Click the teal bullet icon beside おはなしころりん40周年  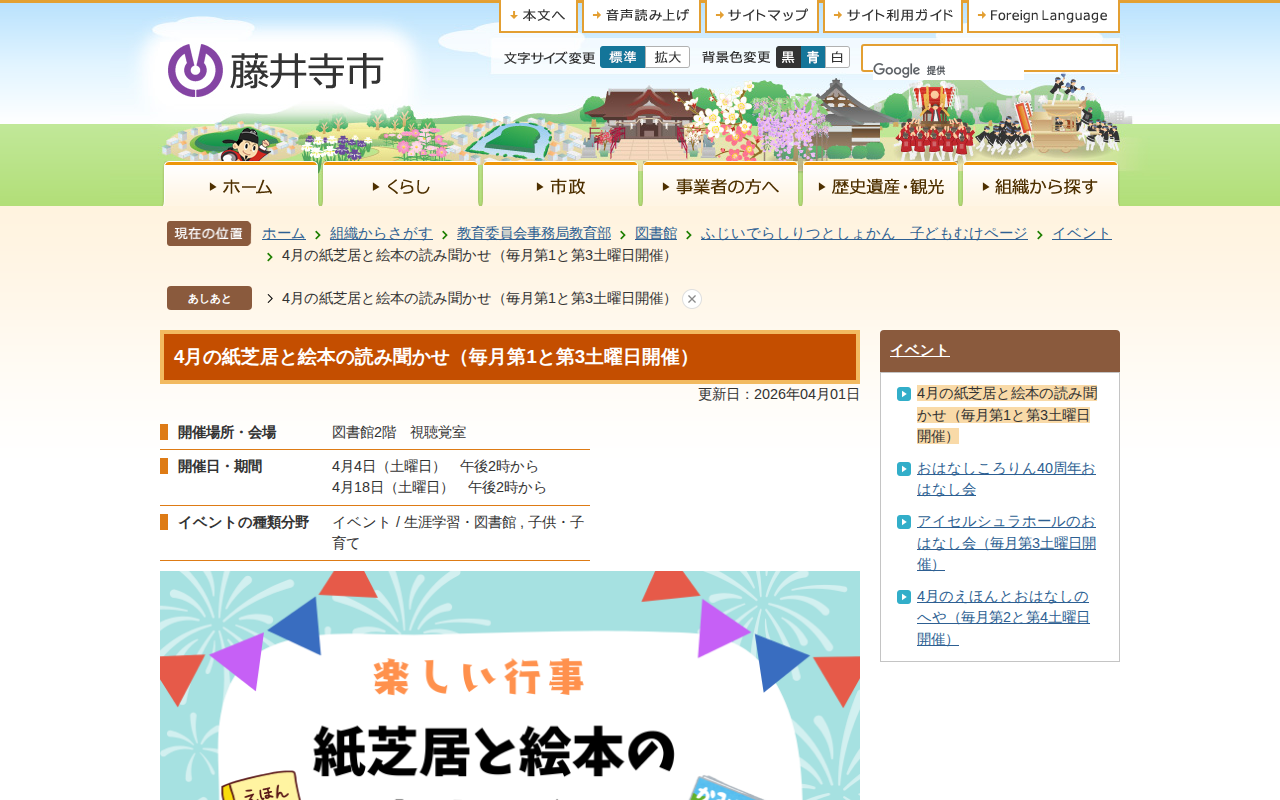(x=904, y=468)
